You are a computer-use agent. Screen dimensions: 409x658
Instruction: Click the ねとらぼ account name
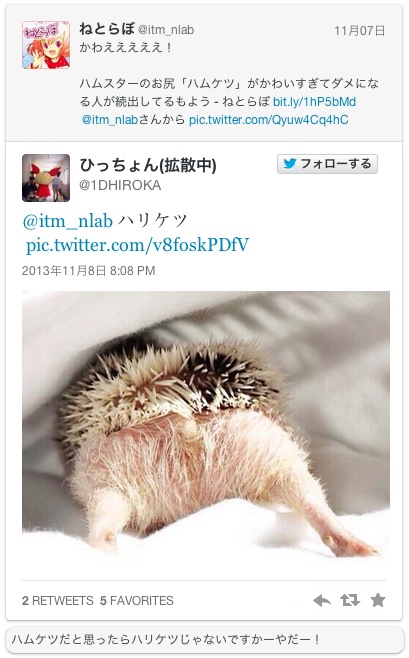click(x=107, y=29)
